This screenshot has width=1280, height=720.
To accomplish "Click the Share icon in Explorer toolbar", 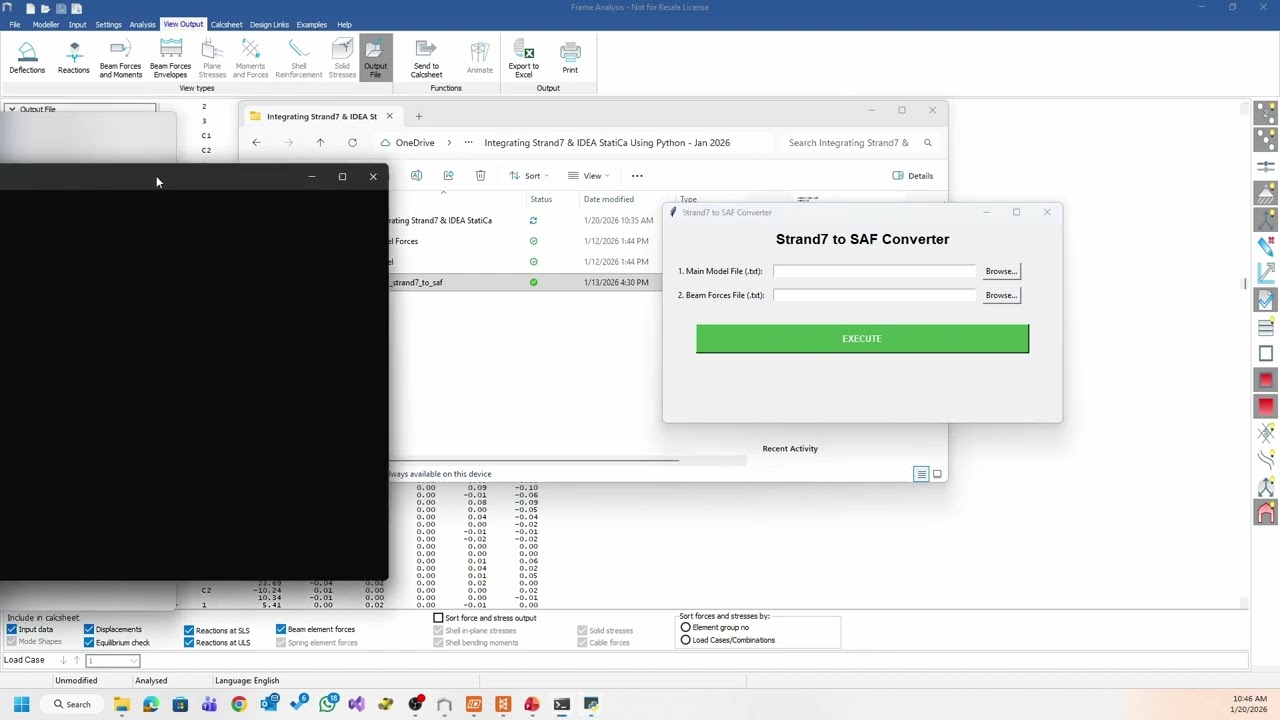I will pyautogui.click(x=448, y=176).
